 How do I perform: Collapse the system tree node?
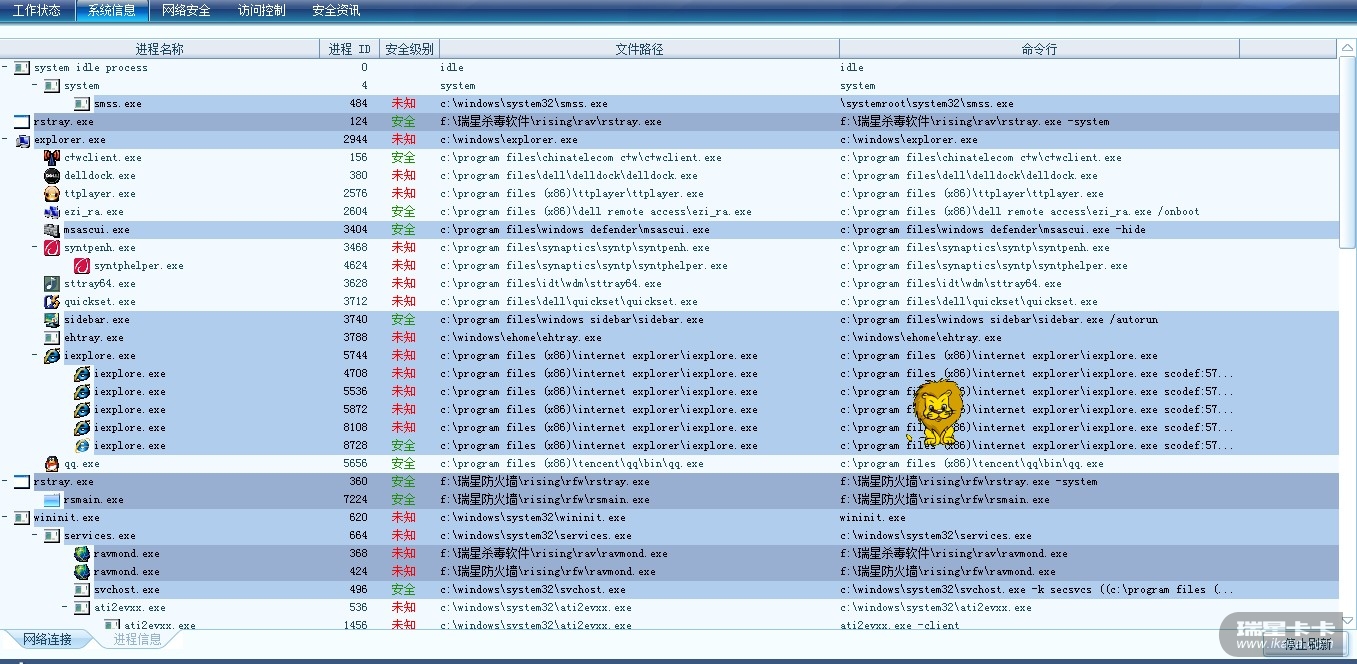point(35,86)
